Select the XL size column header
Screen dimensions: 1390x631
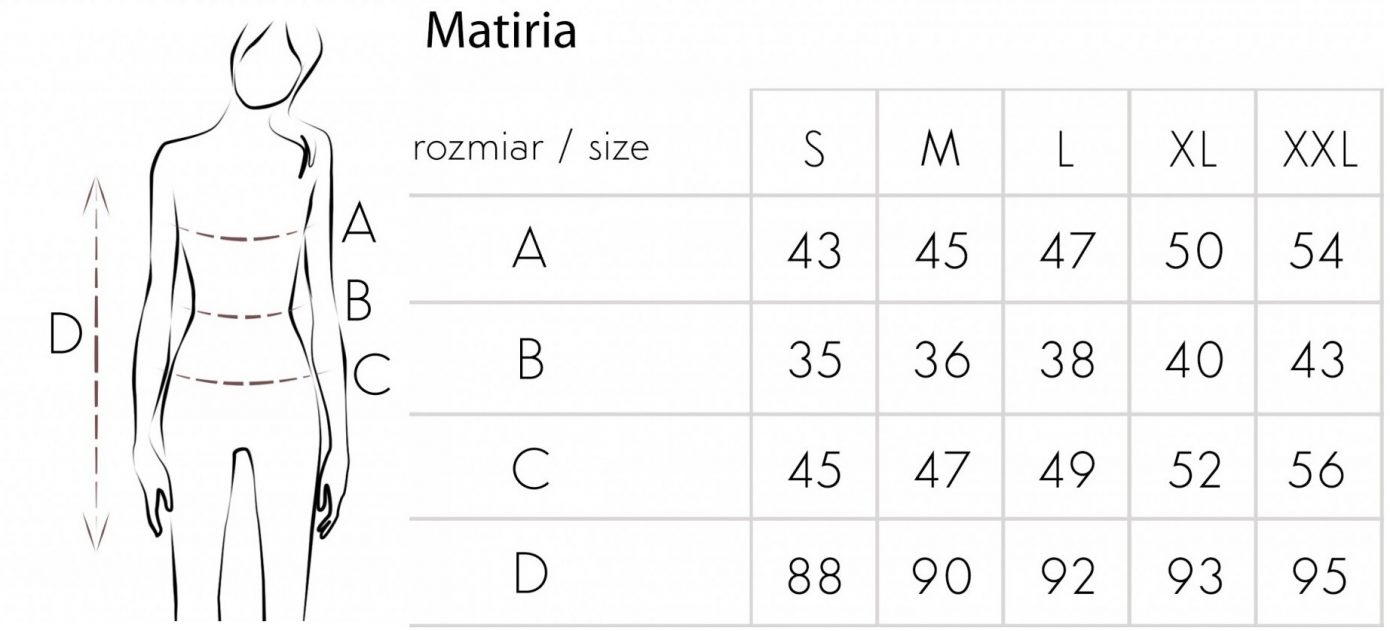(1192, 151)
